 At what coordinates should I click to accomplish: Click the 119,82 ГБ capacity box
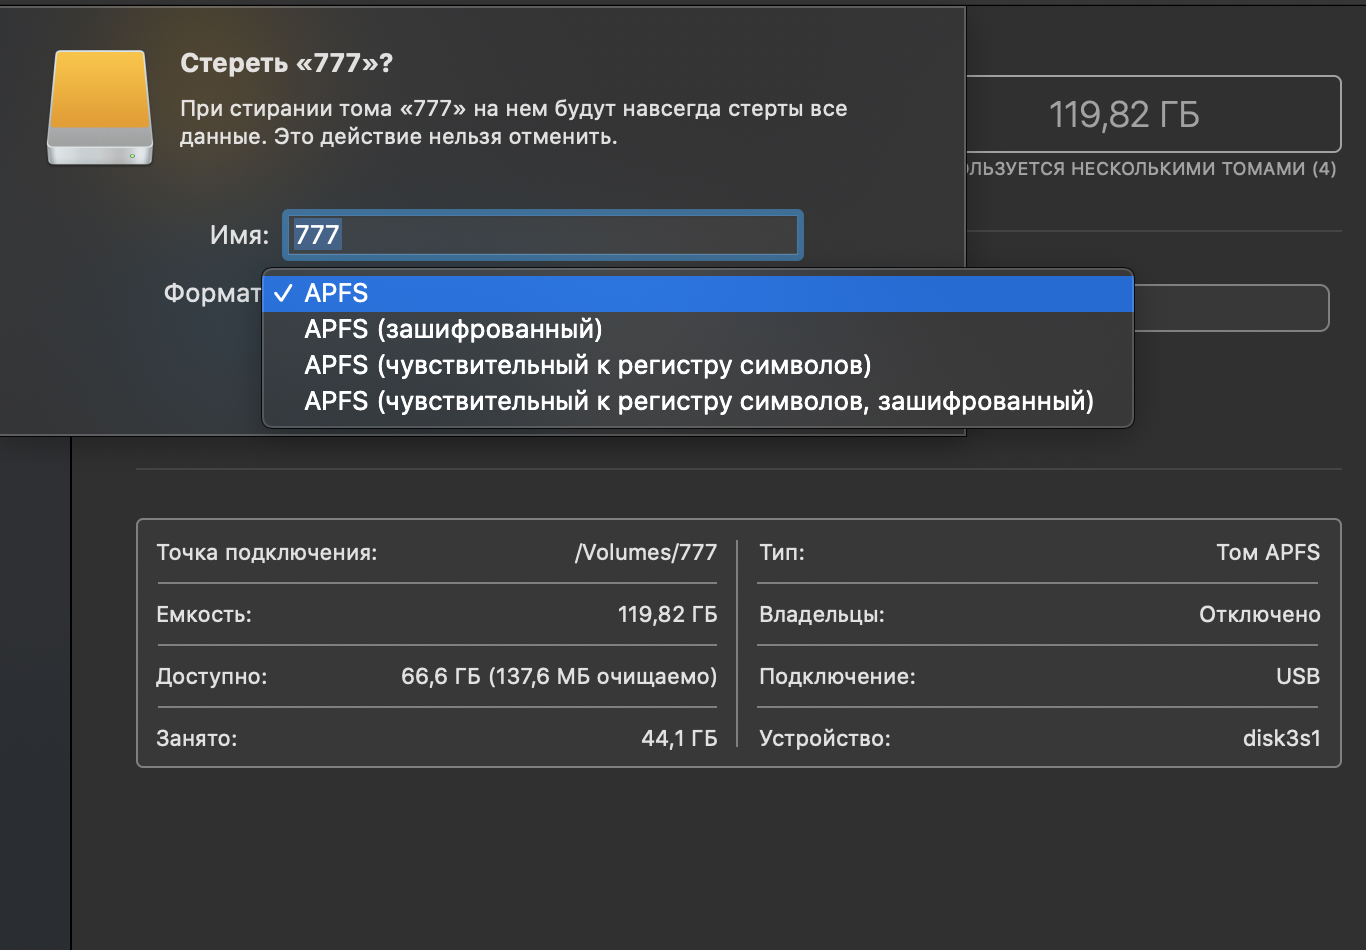click(1152, 114)
